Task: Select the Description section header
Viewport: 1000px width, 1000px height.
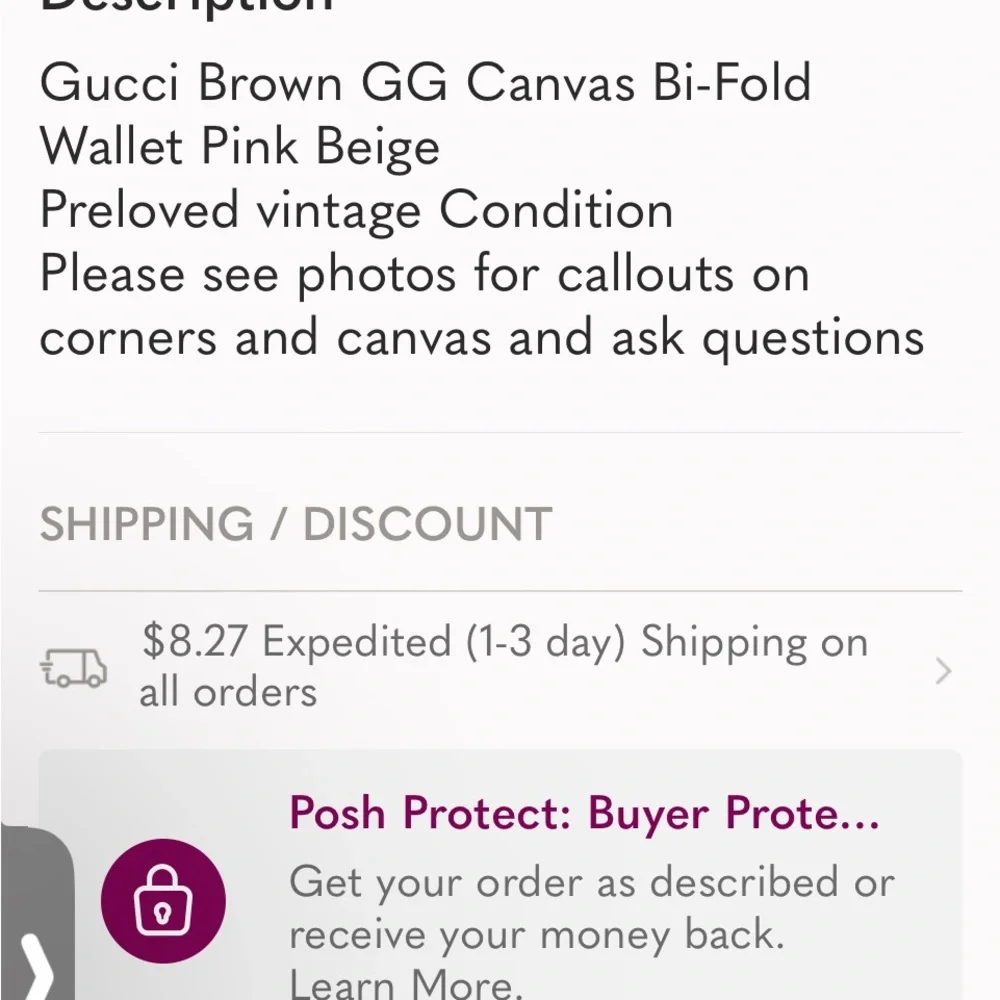Action: click(x=185, y=8)
